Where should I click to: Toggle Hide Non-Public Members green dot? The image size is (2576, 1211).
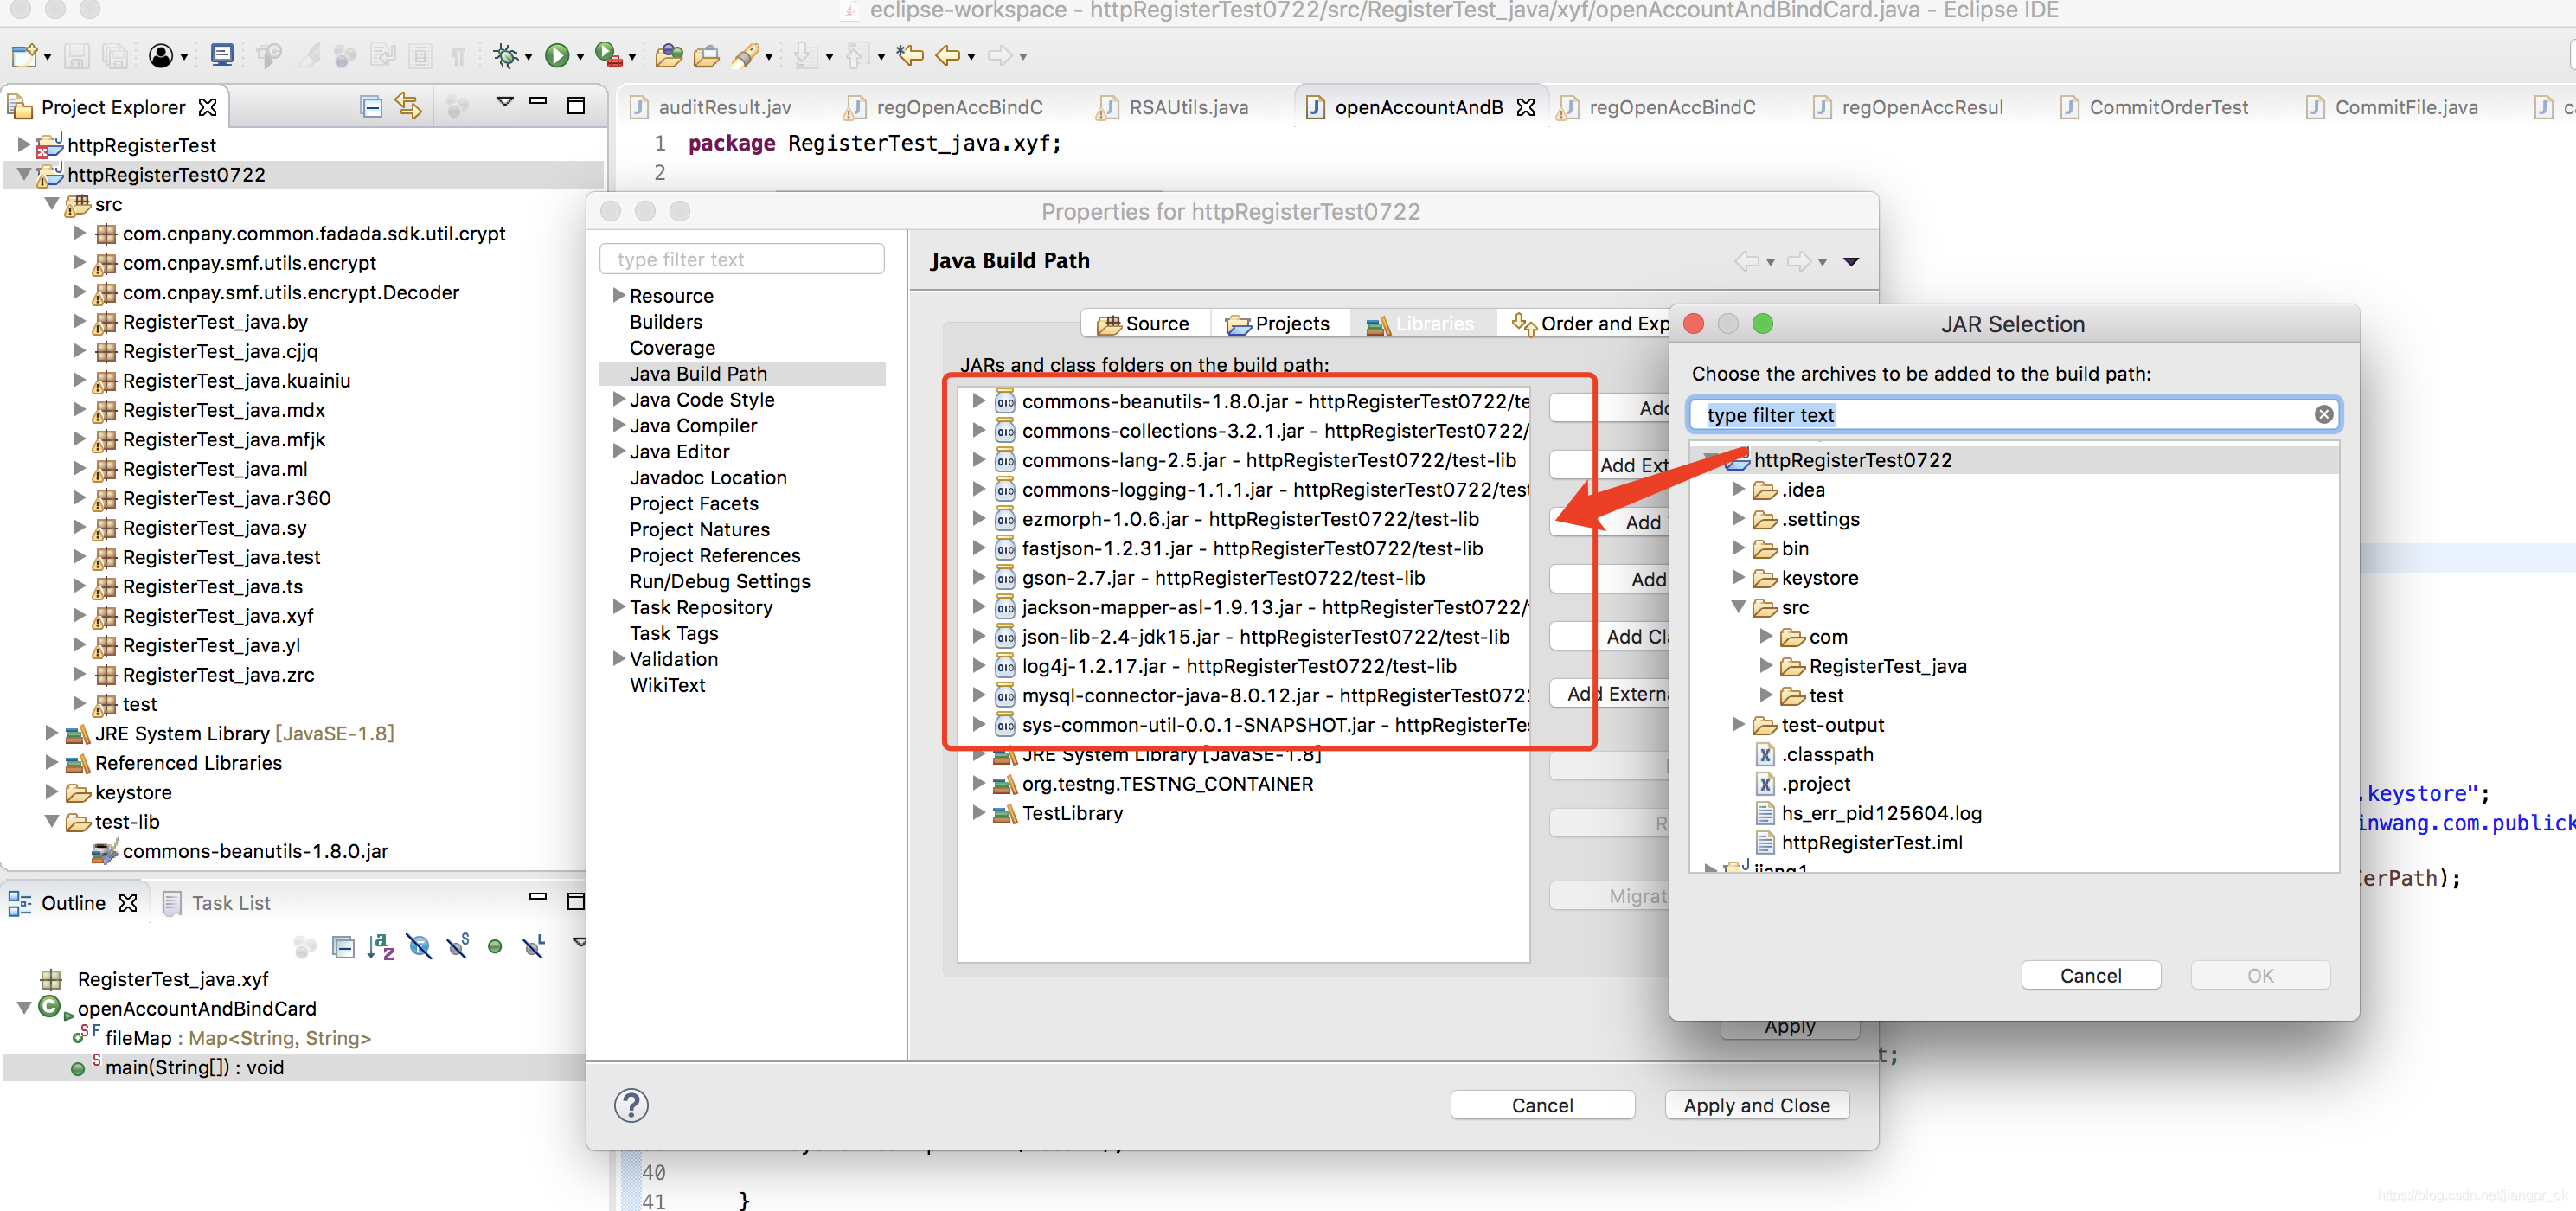click(x=495, y=946)
